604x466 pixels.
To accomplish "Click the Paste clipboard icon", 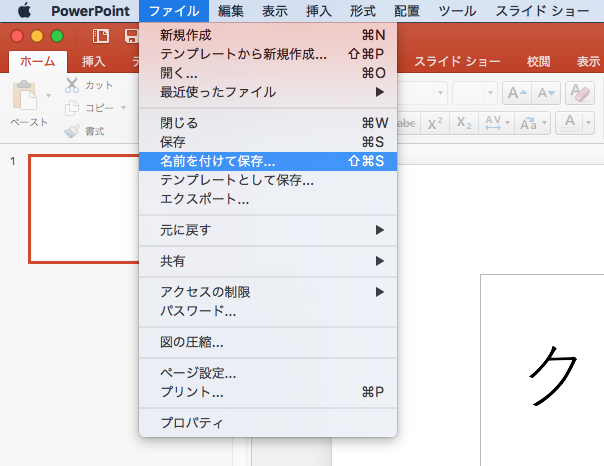I will pos(25,96).
